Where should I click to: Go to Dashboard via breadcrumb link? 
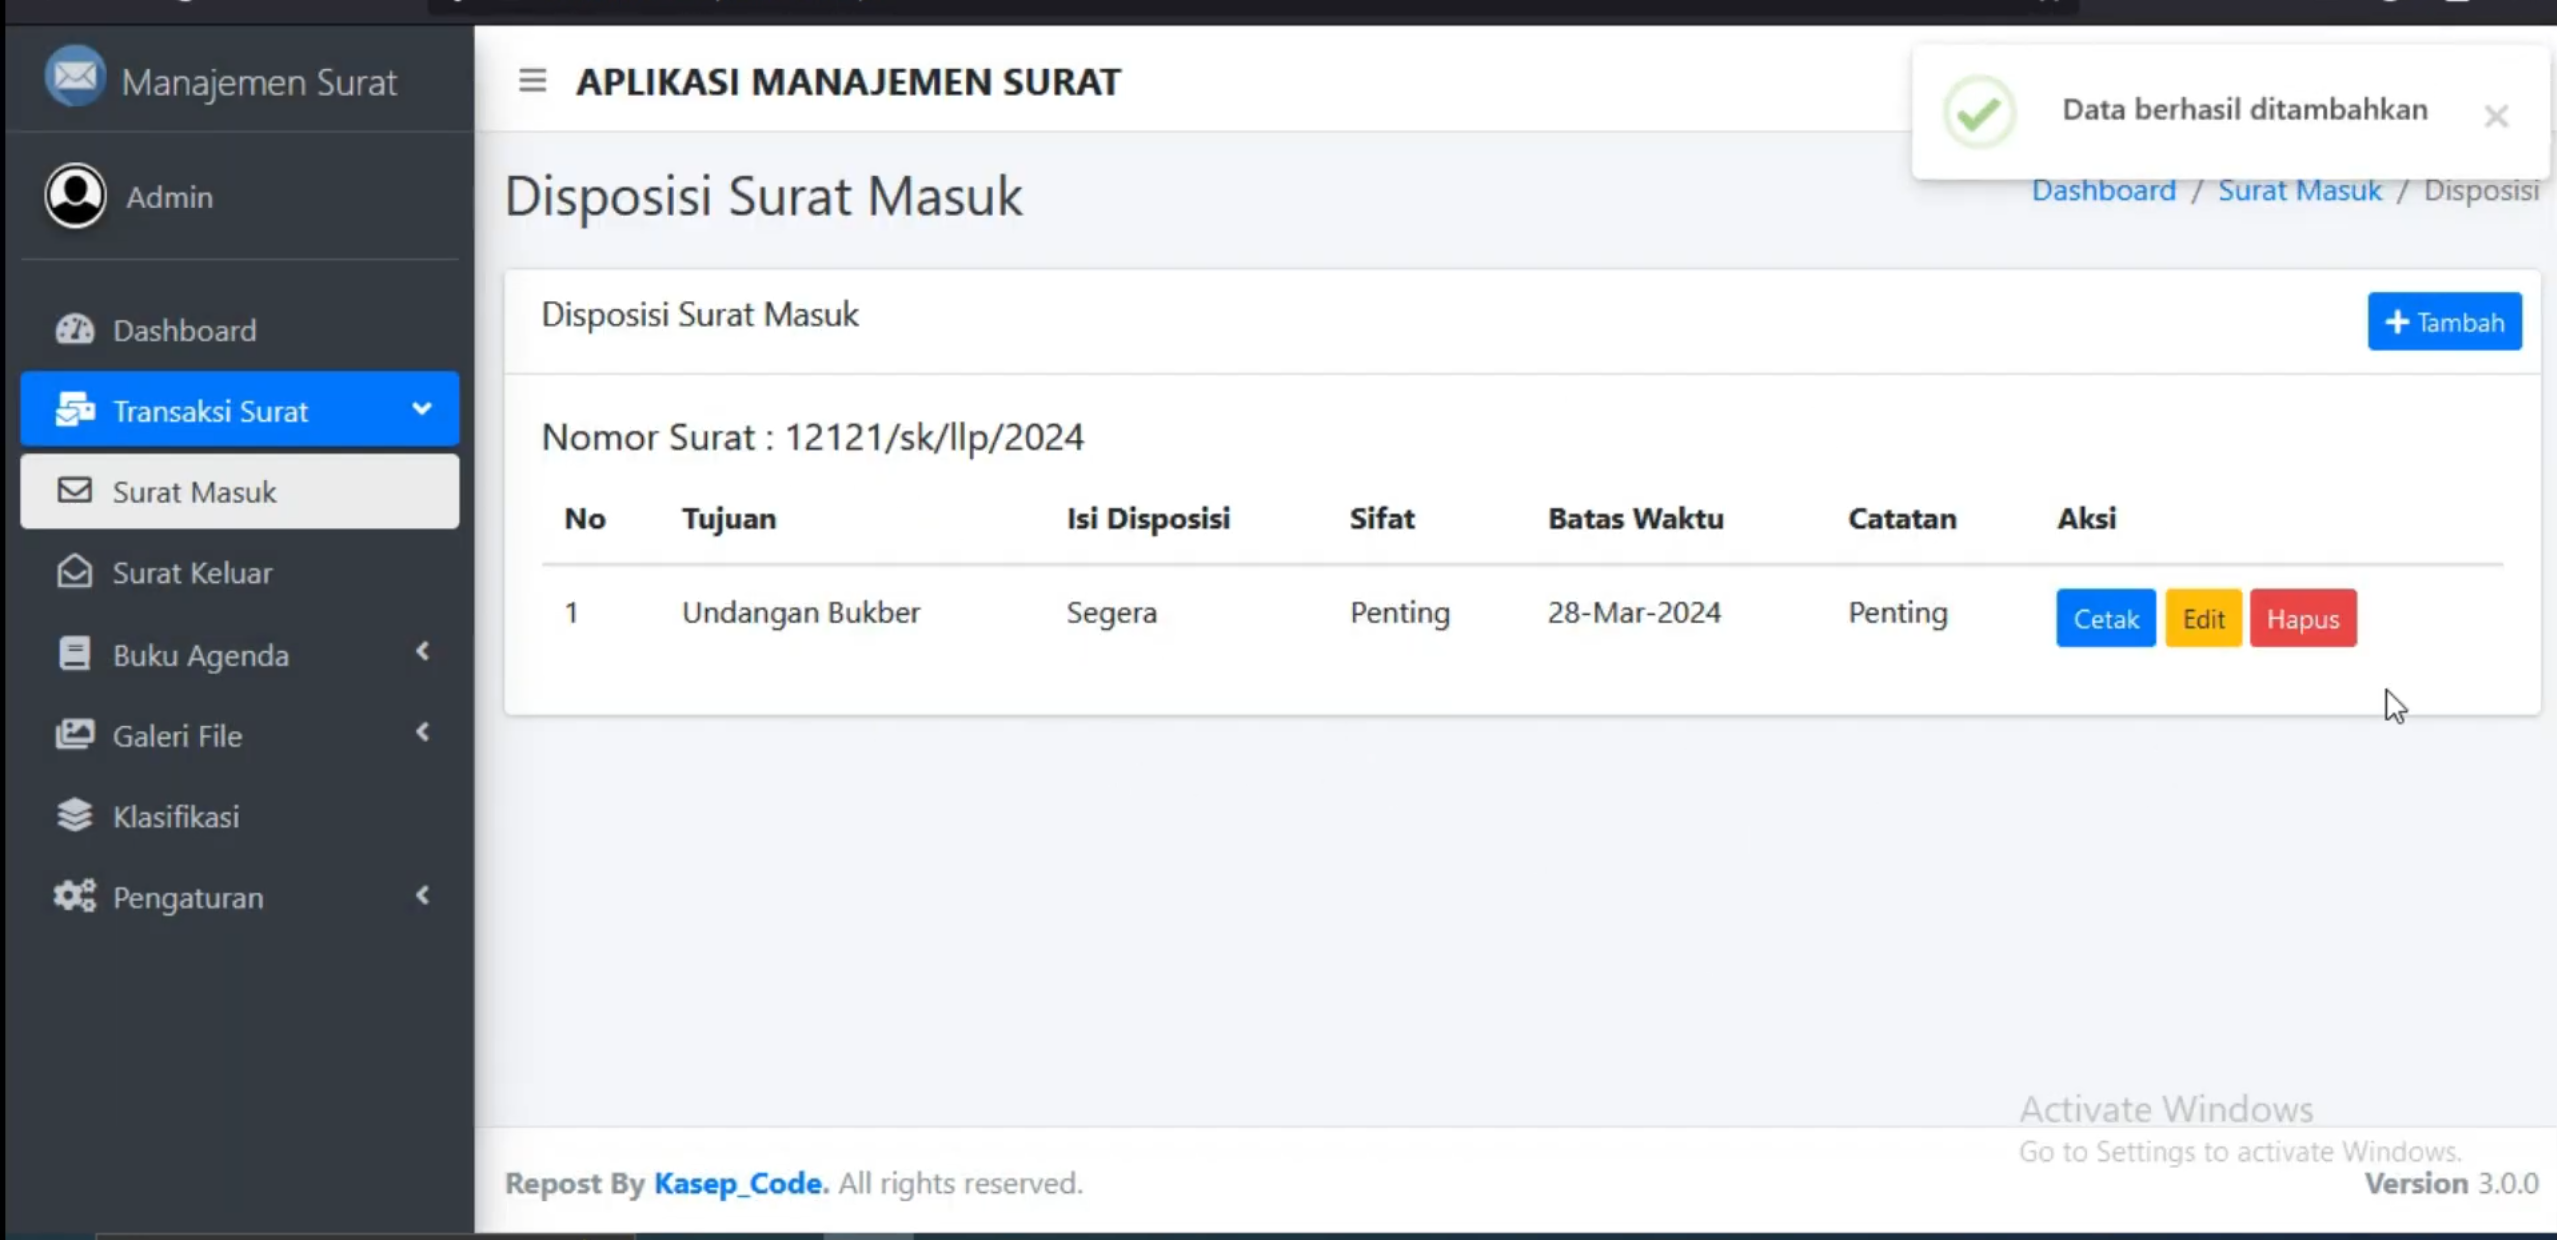2103,190
